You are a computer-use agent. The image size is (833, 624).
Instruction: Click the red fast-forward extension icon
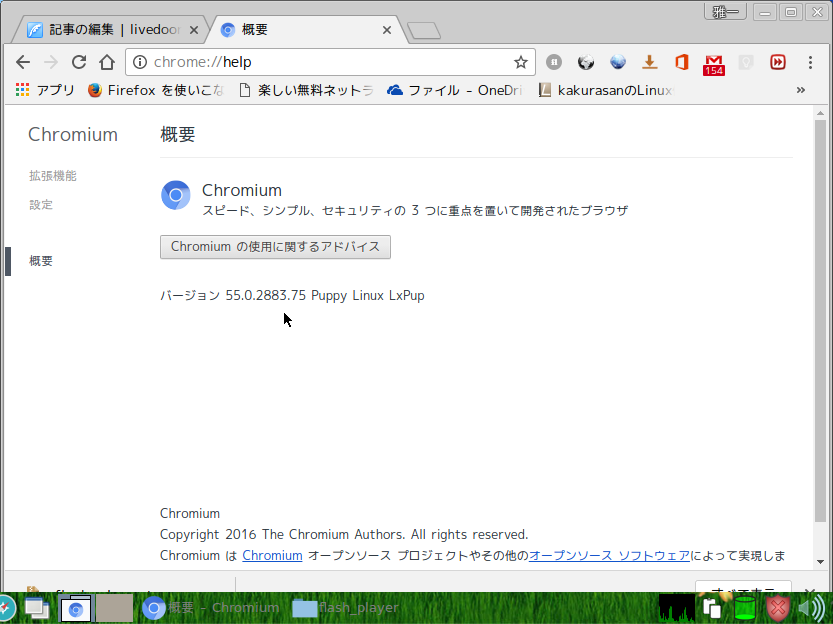[778, 62]
